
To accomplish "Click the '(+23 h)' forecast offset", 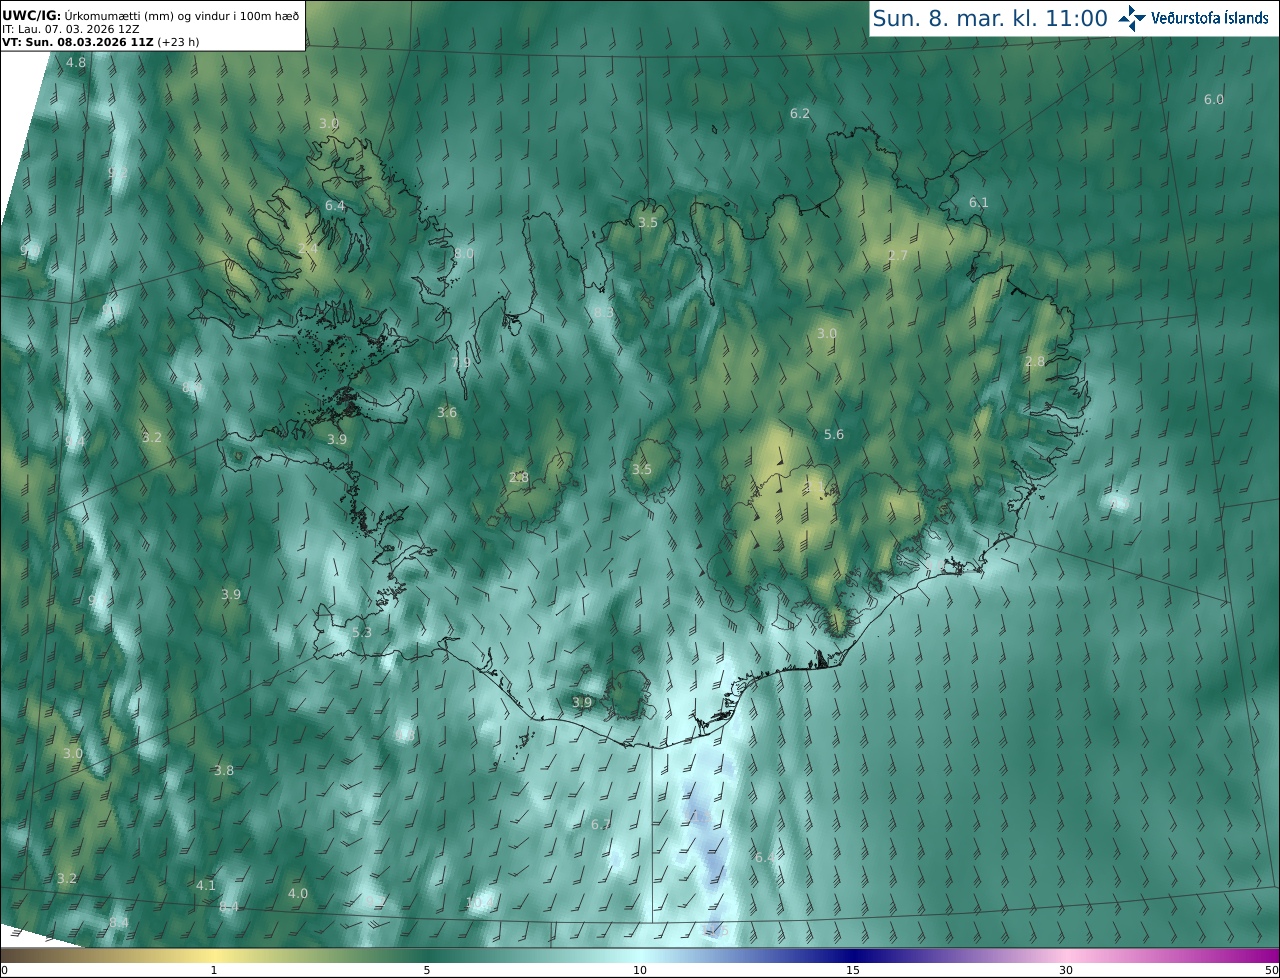I will (x=177, y=42).
